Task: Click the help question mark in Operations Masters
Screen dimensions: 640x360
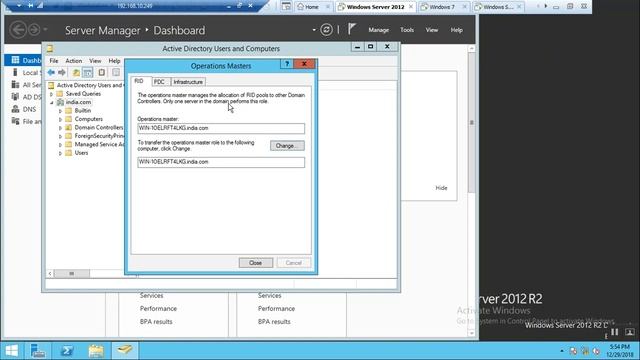Action: tap(287, 64)
